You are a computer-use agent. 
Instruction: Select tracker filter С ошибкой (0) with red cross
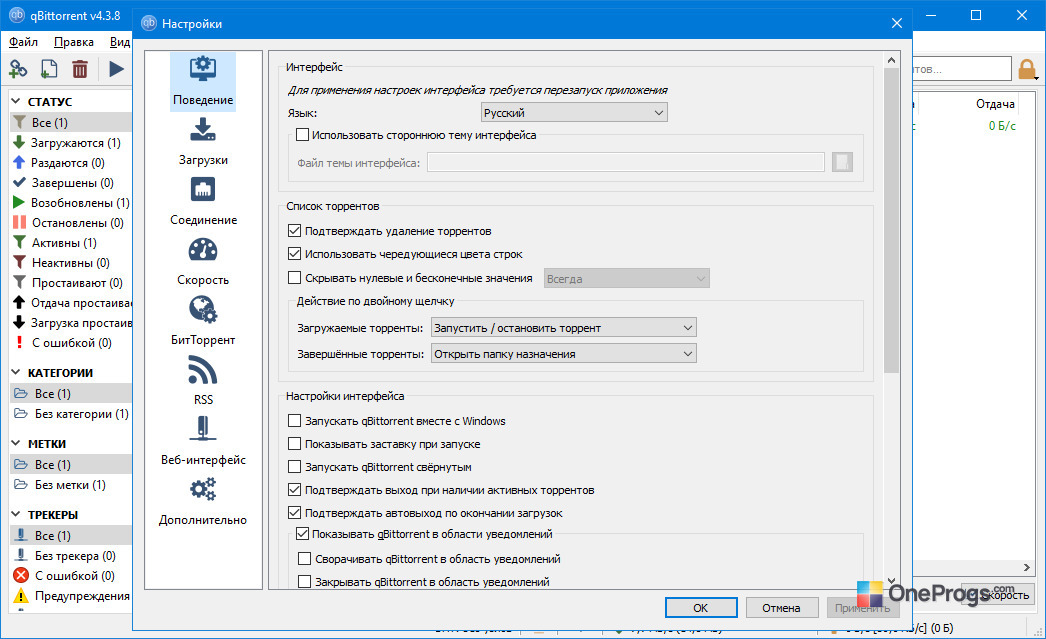(x=71, y=576)
